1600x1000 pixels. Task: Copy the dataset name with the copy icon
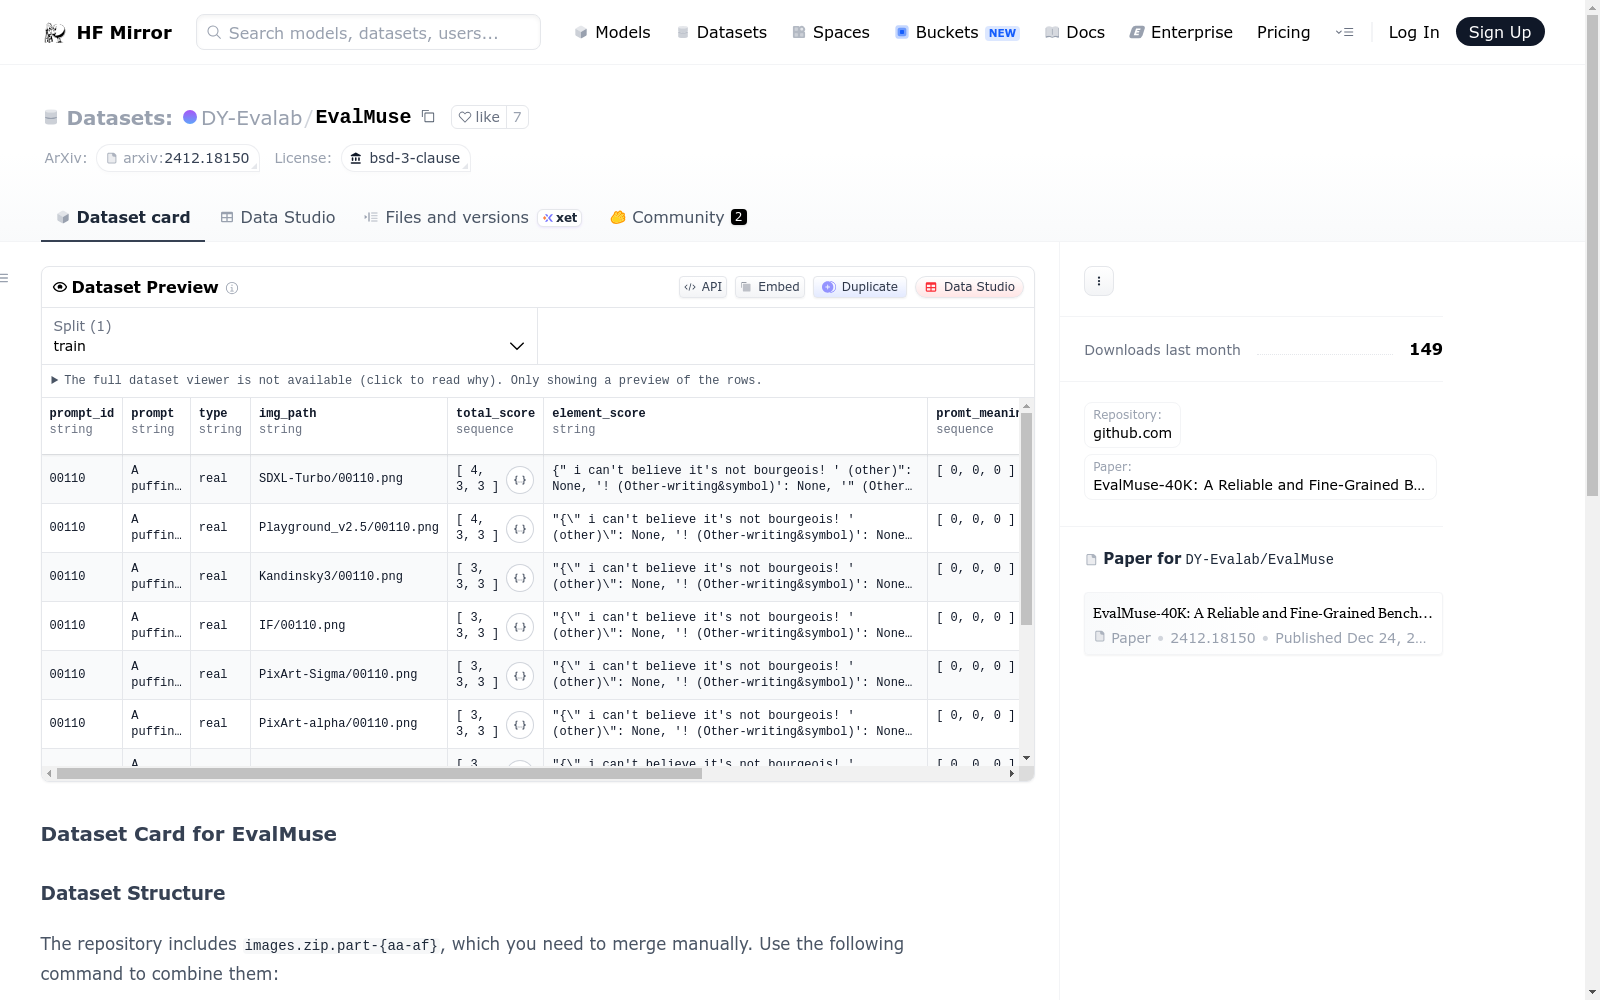[x=428, y=116]
